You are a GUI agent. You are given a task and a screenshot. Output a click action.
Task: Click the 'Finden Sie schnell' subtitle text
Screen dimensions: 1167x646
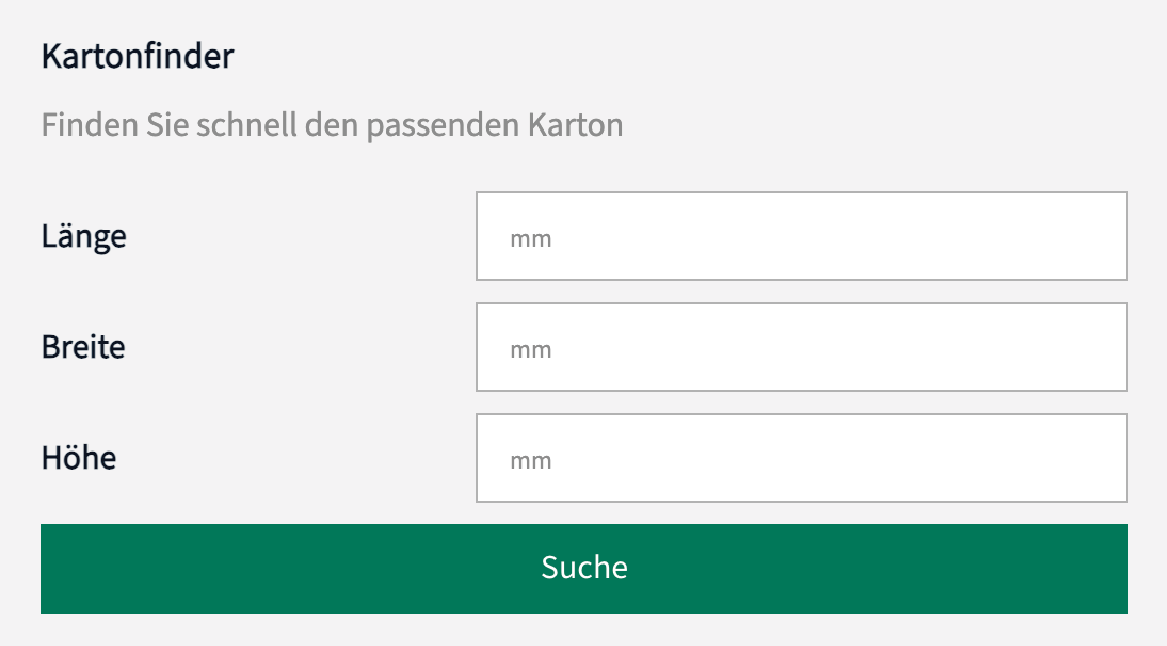click(332, 126)
